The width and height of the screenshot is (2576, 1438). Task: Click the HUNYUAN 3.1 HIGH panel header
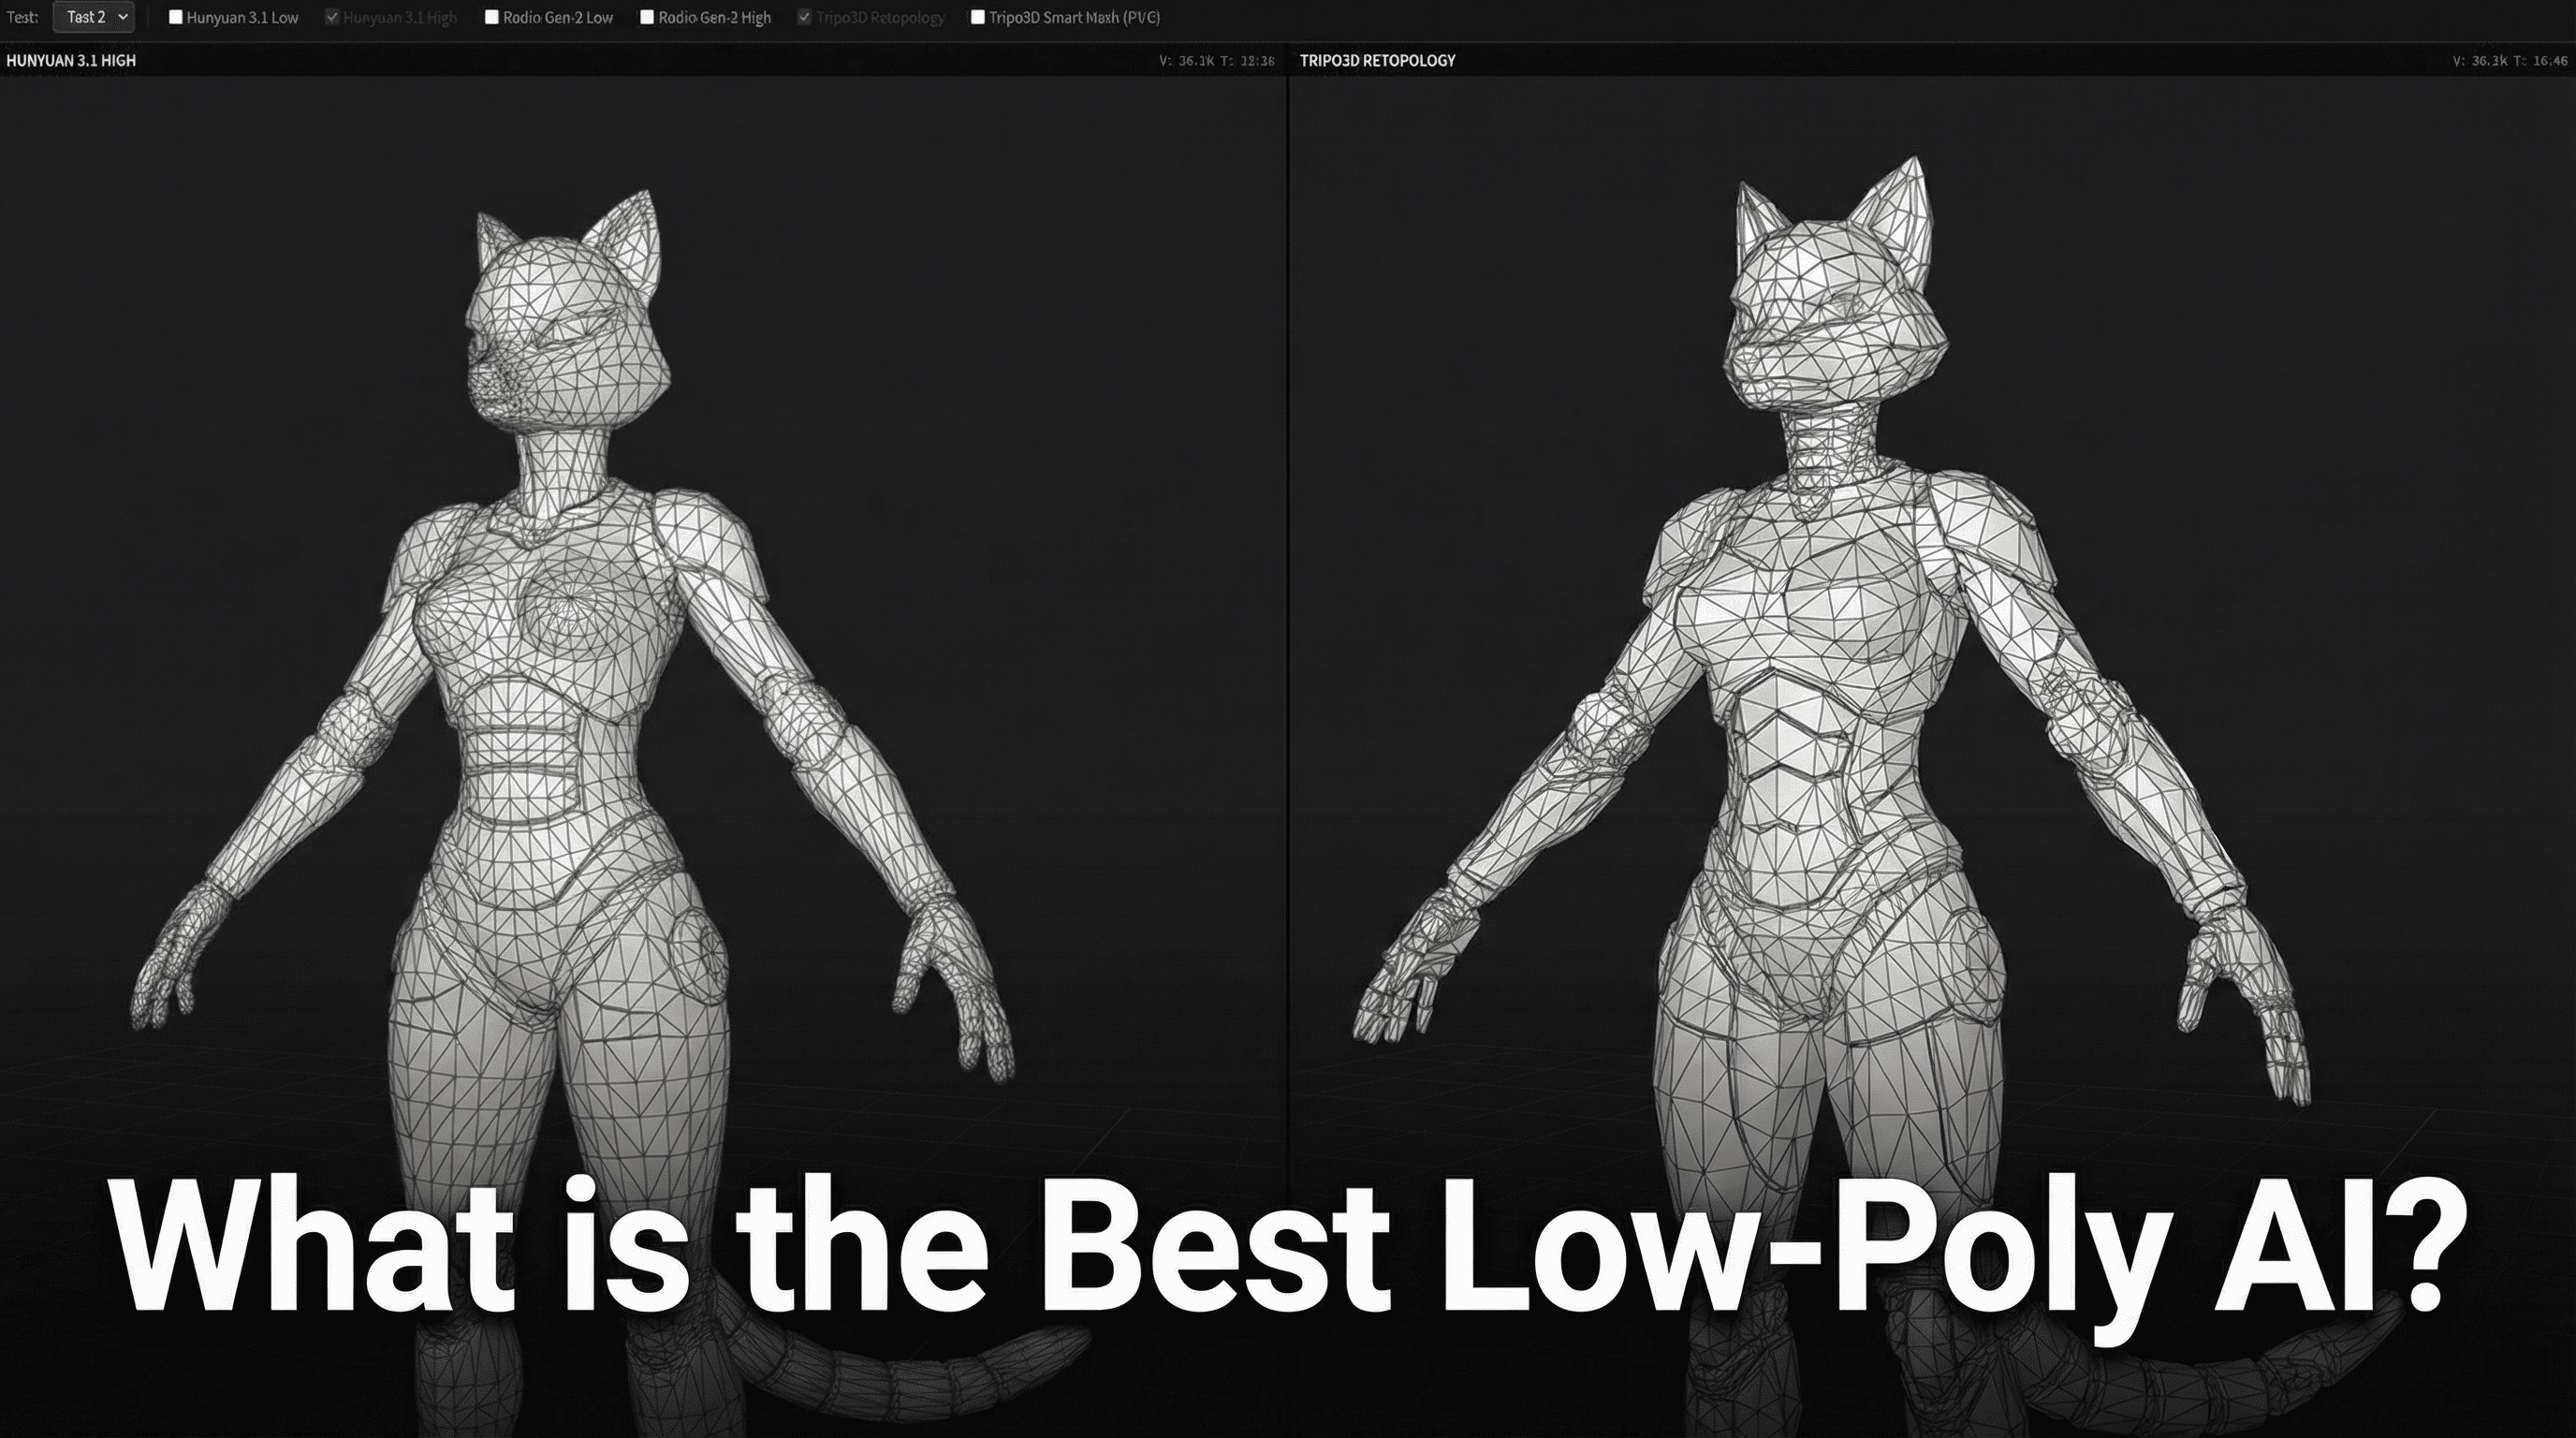click(x=71, y=60)
